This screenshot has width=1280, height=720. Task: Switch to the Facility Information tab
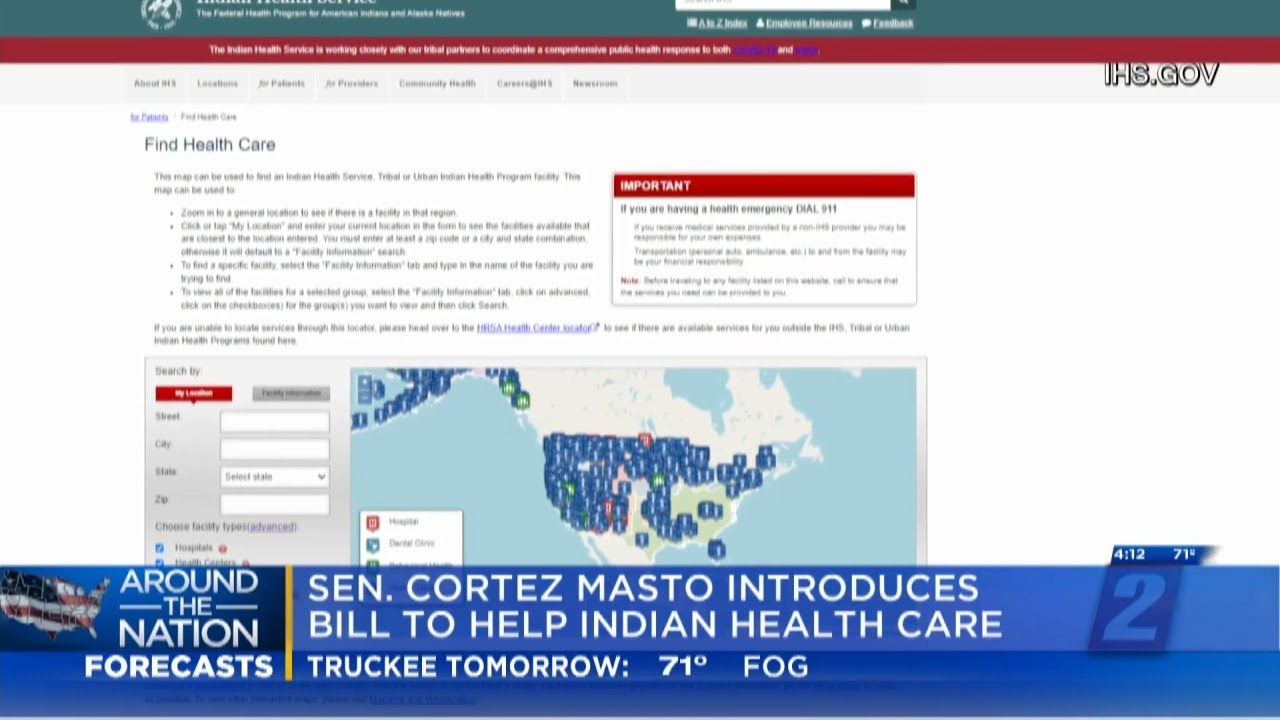291,394
